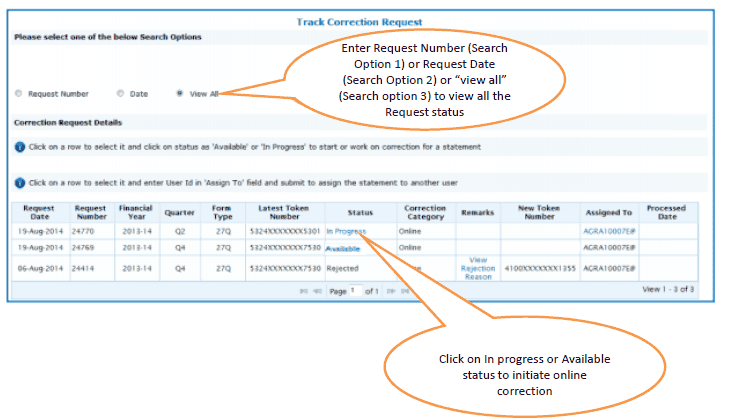The image size is (729, 420).
Task: Click Assigned To value for request 24770
Action: 610,231
